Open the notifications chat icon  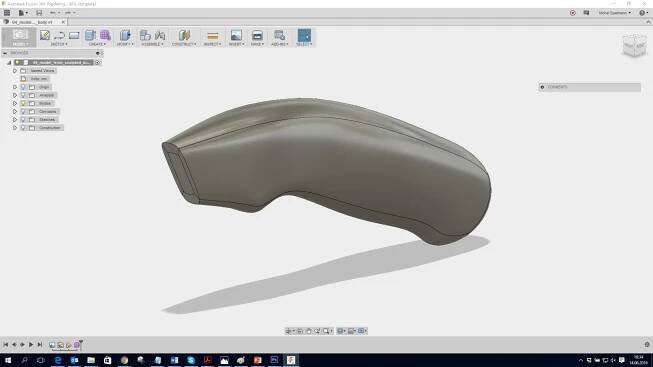pyautogui.click(x=586, y=13)
